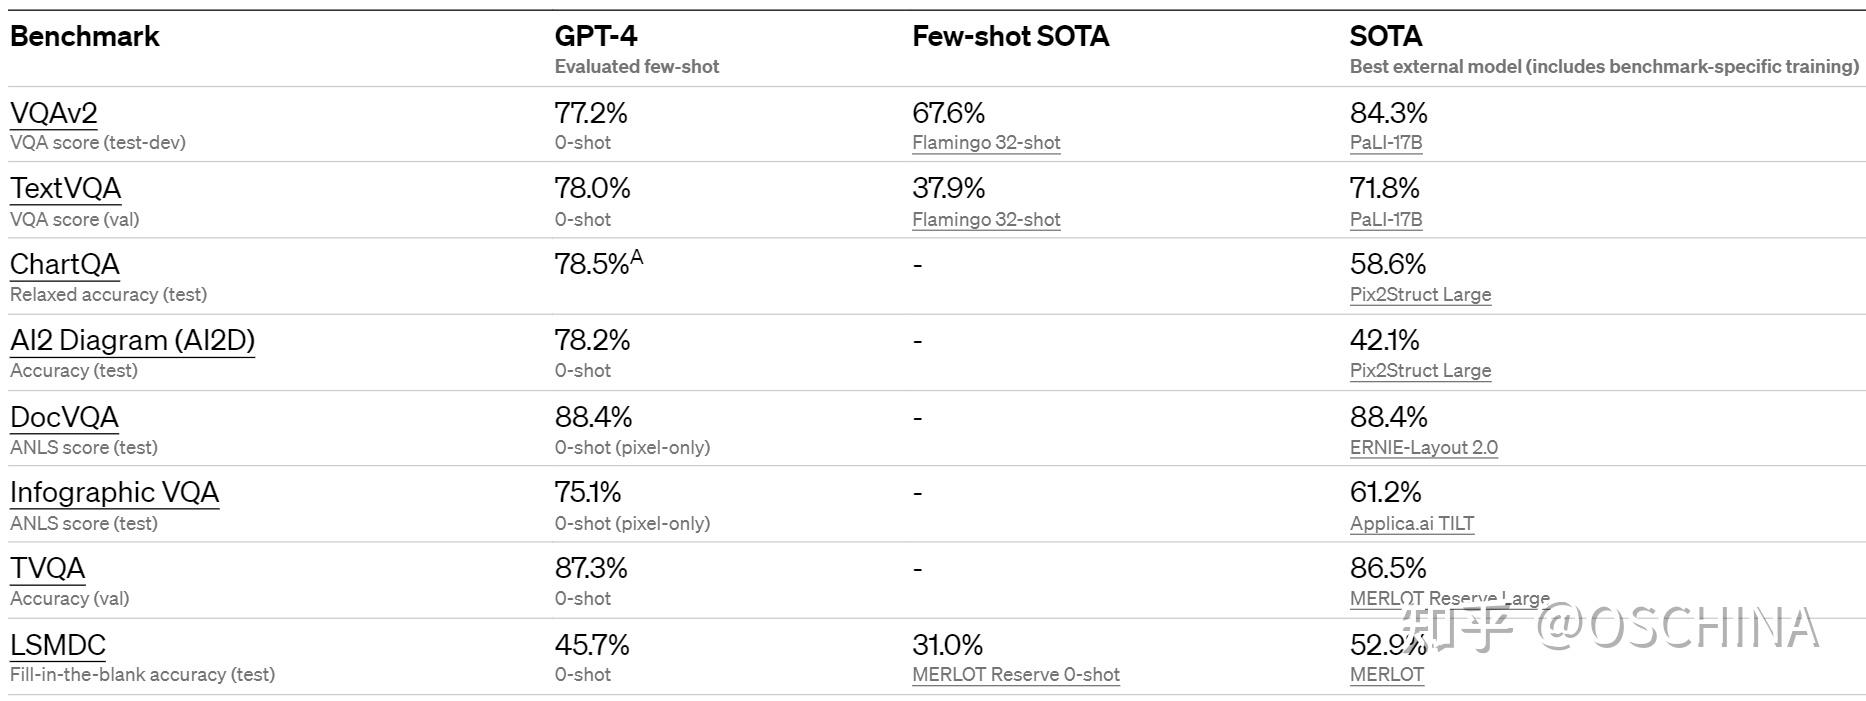Open Flamingo 32-shot link under 67.6%
Screen dimensions: 1866x701
(x=986, y=143)
